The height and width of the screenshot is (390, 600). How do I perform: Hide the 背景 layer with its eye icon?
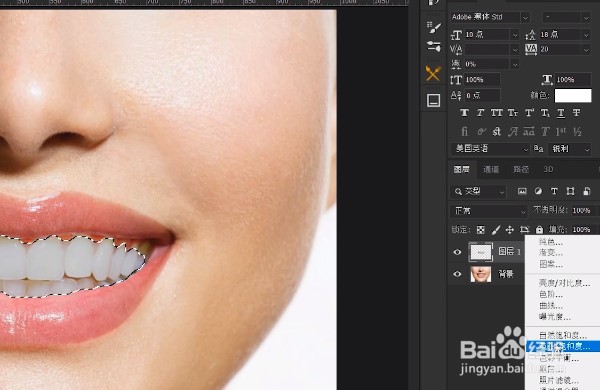click(457, 274)
